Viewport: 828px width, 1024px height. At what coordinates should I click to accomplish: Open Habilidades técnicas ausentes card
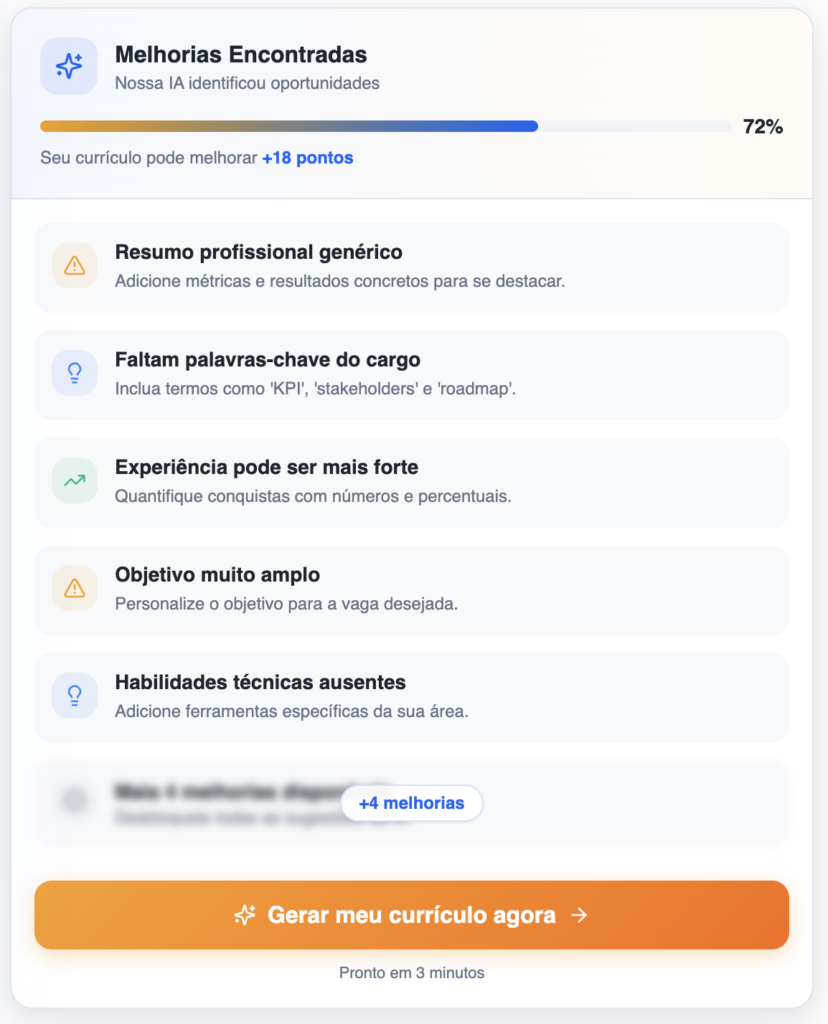click(x=411, y=697)
